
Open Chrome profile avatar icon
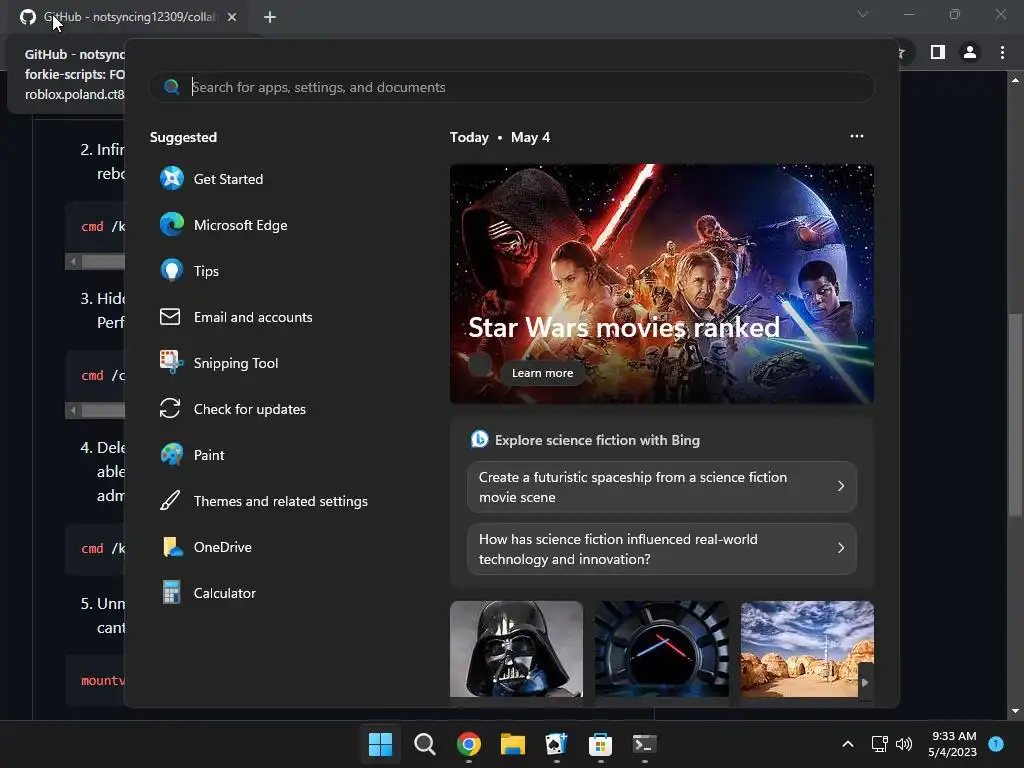(970, 52)
